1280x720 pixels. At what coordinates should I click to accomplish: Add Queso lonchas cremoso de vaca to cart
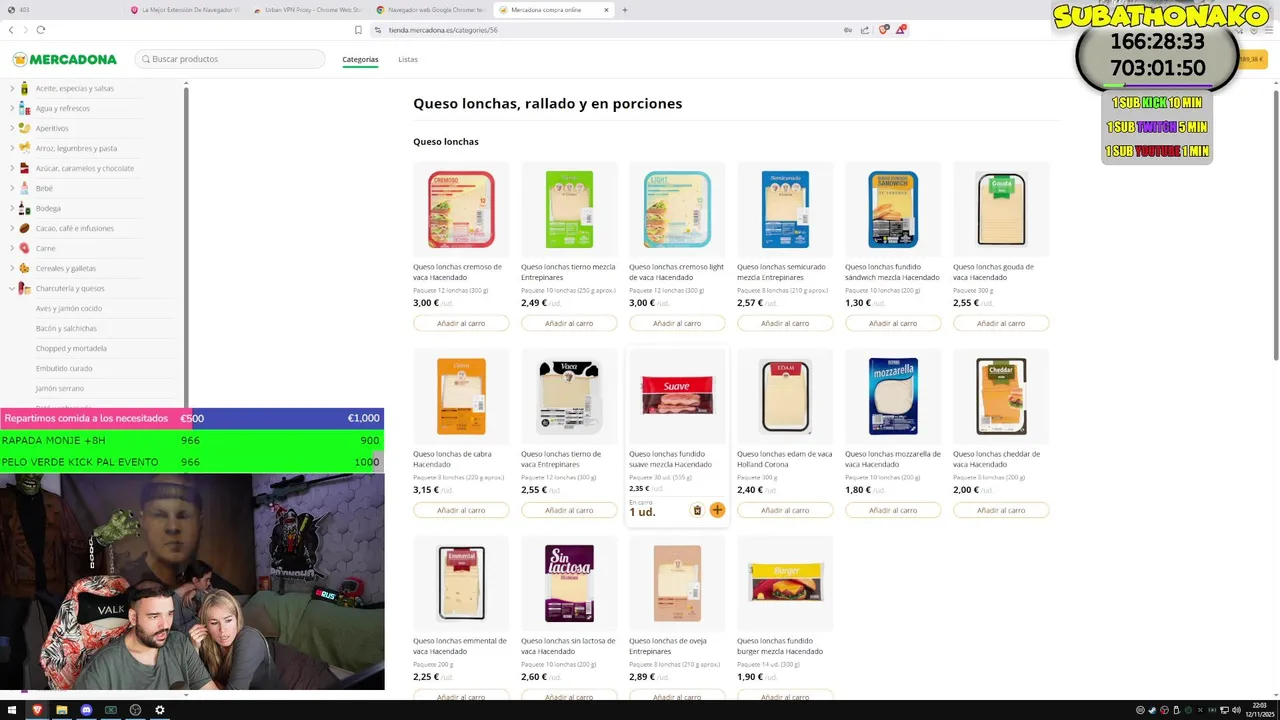point(461,323)
